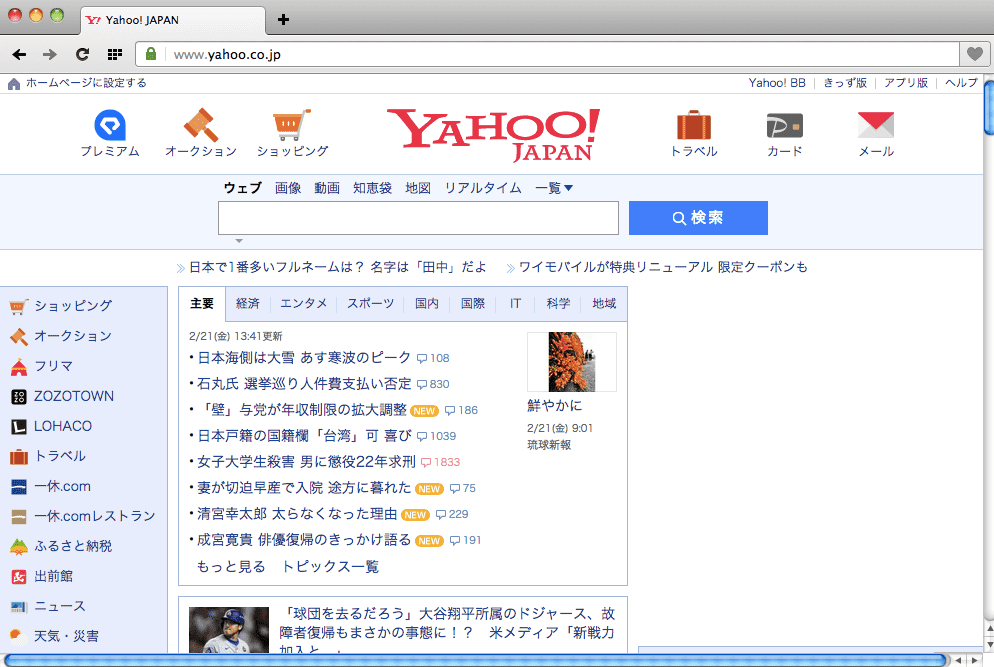This screenshot has width=994, height=667.
Task: Expand the 一覧 search category dropdown
Action: [554, 188]
